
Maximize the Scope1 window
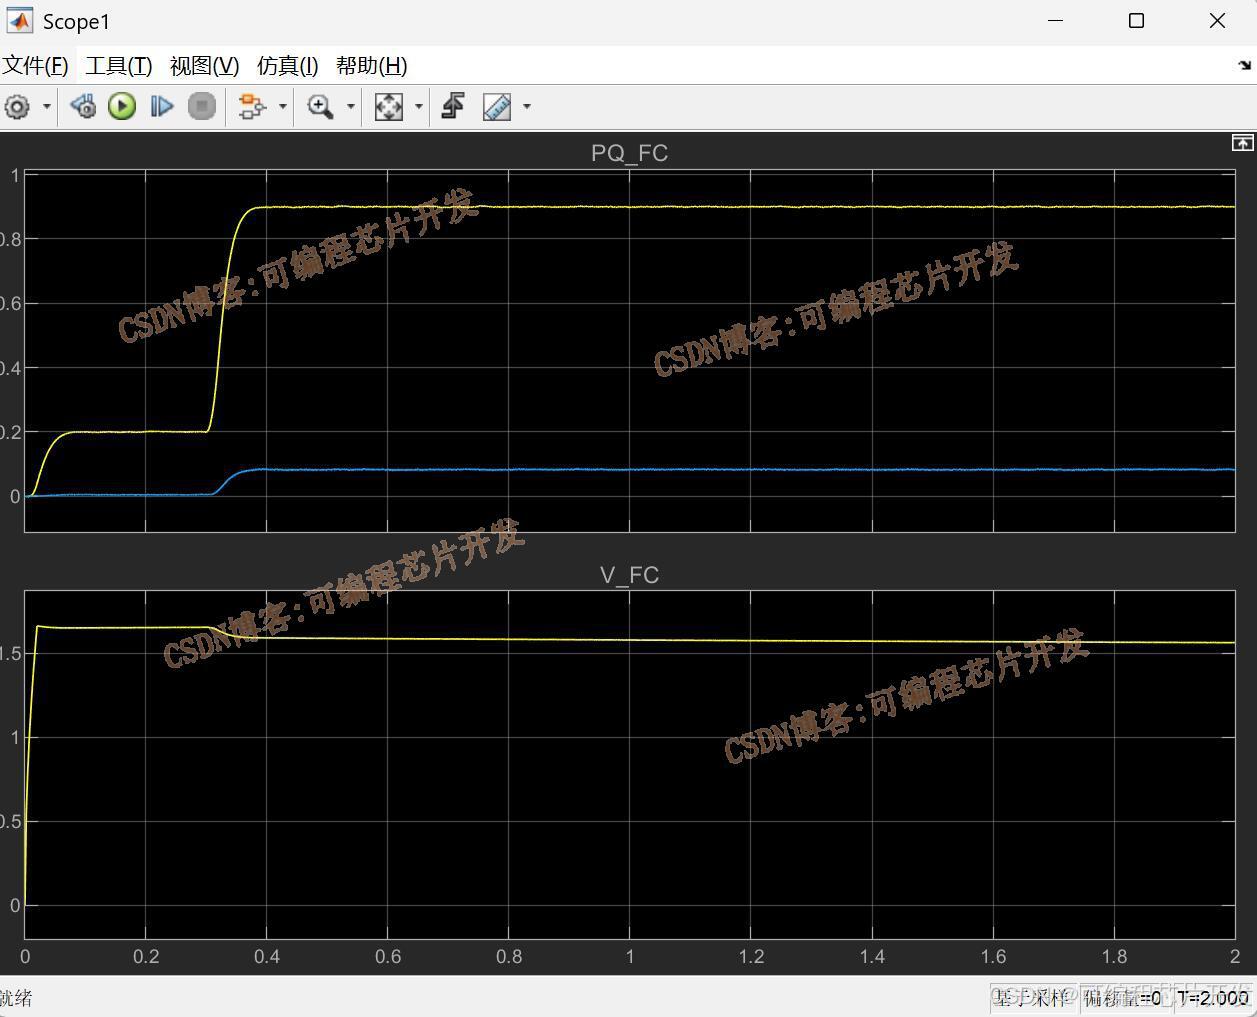tap(1136, 21)
